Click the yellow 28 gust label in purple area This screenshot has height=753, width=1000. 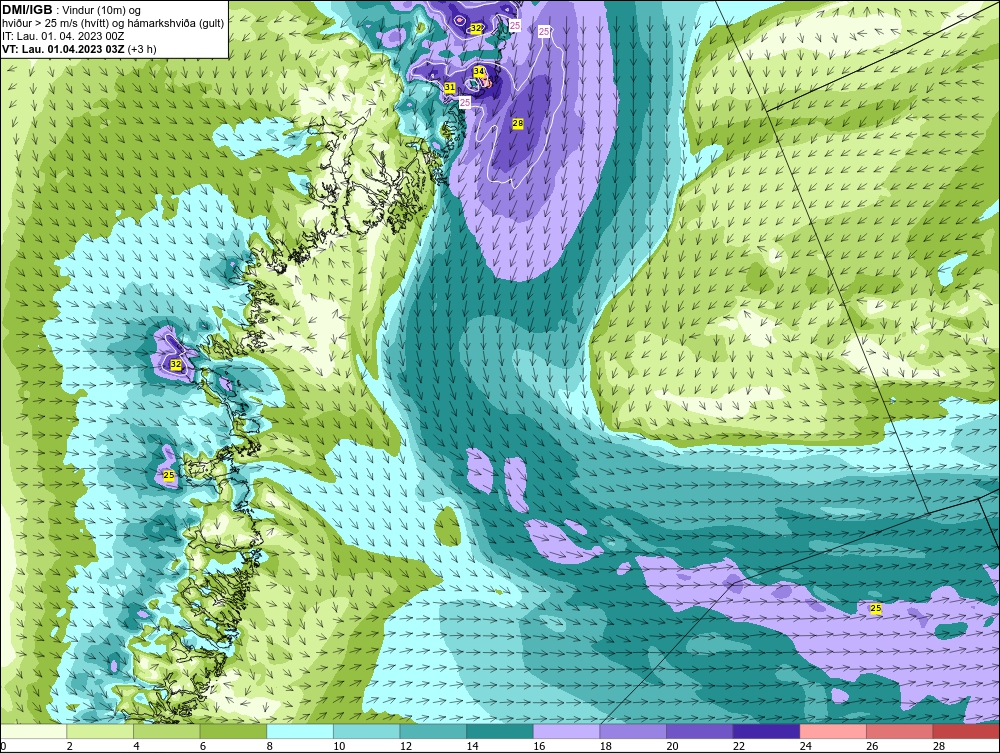click(x=518, y=123)
